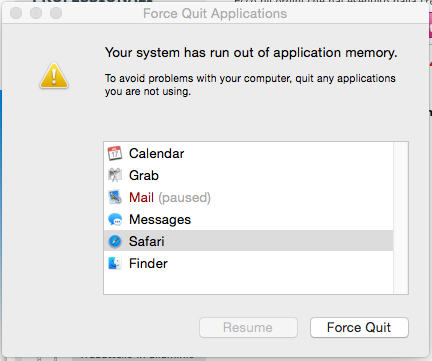Click the application list scrollbar track
This screenshot has width=432, height=361.
click(401, 218)
